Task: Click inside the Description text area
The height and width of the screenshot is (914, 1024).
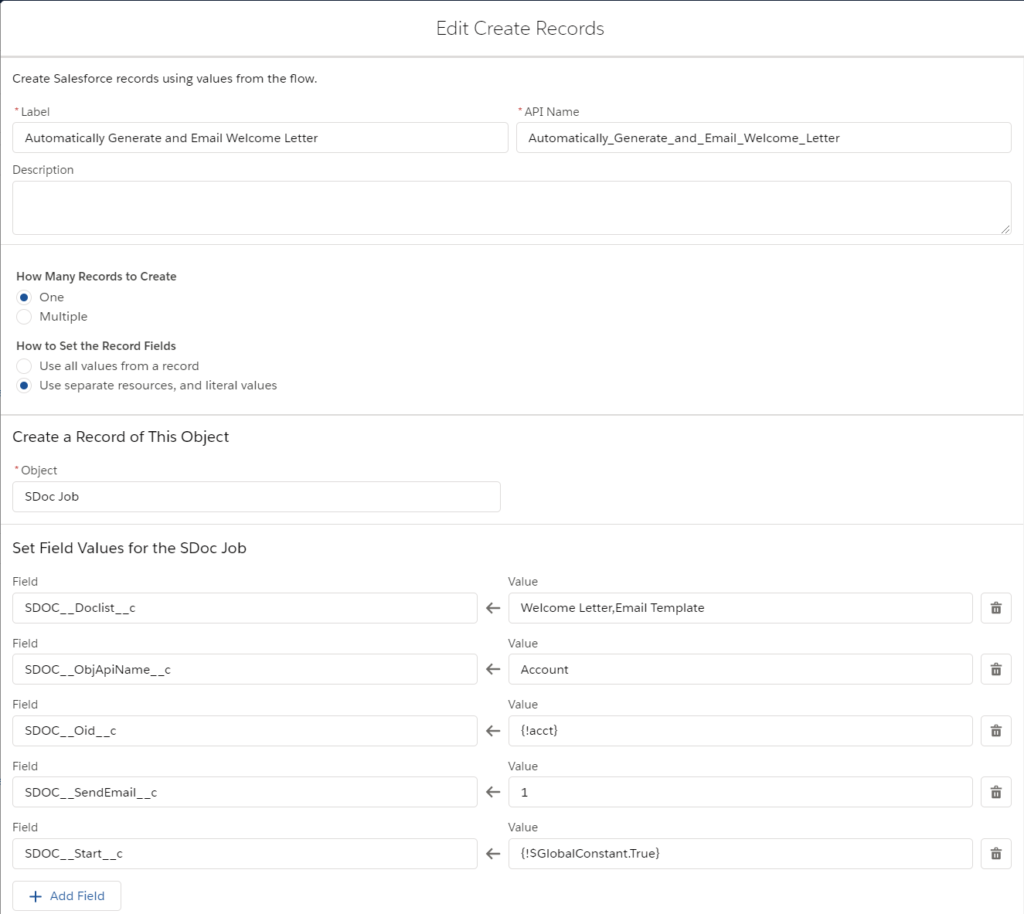Action: pyautogui.click(x=512, y=207)
